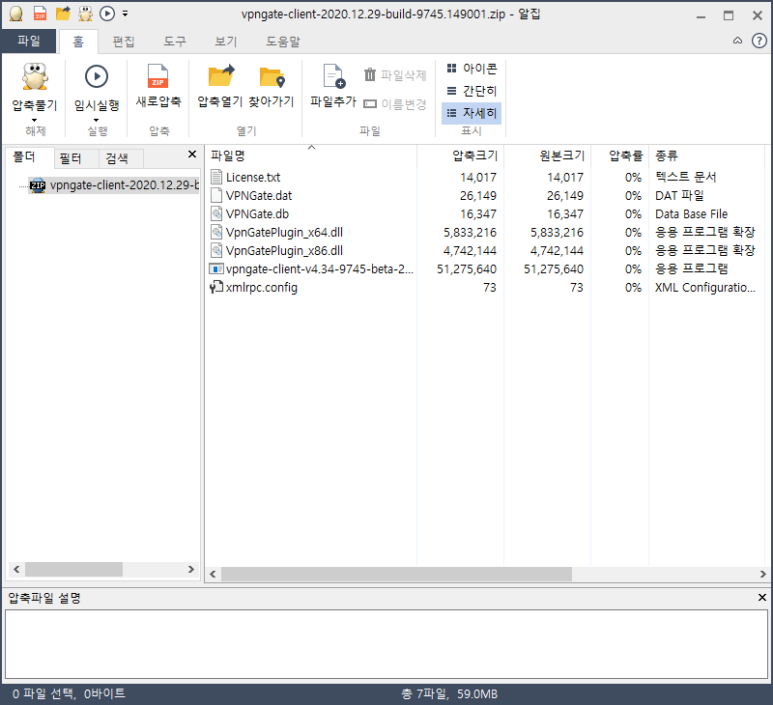Image resolution: width=773 pixels, height=705 pixels.
Task: Click the extract mascot quick-access icon
Action: (86, 14)
